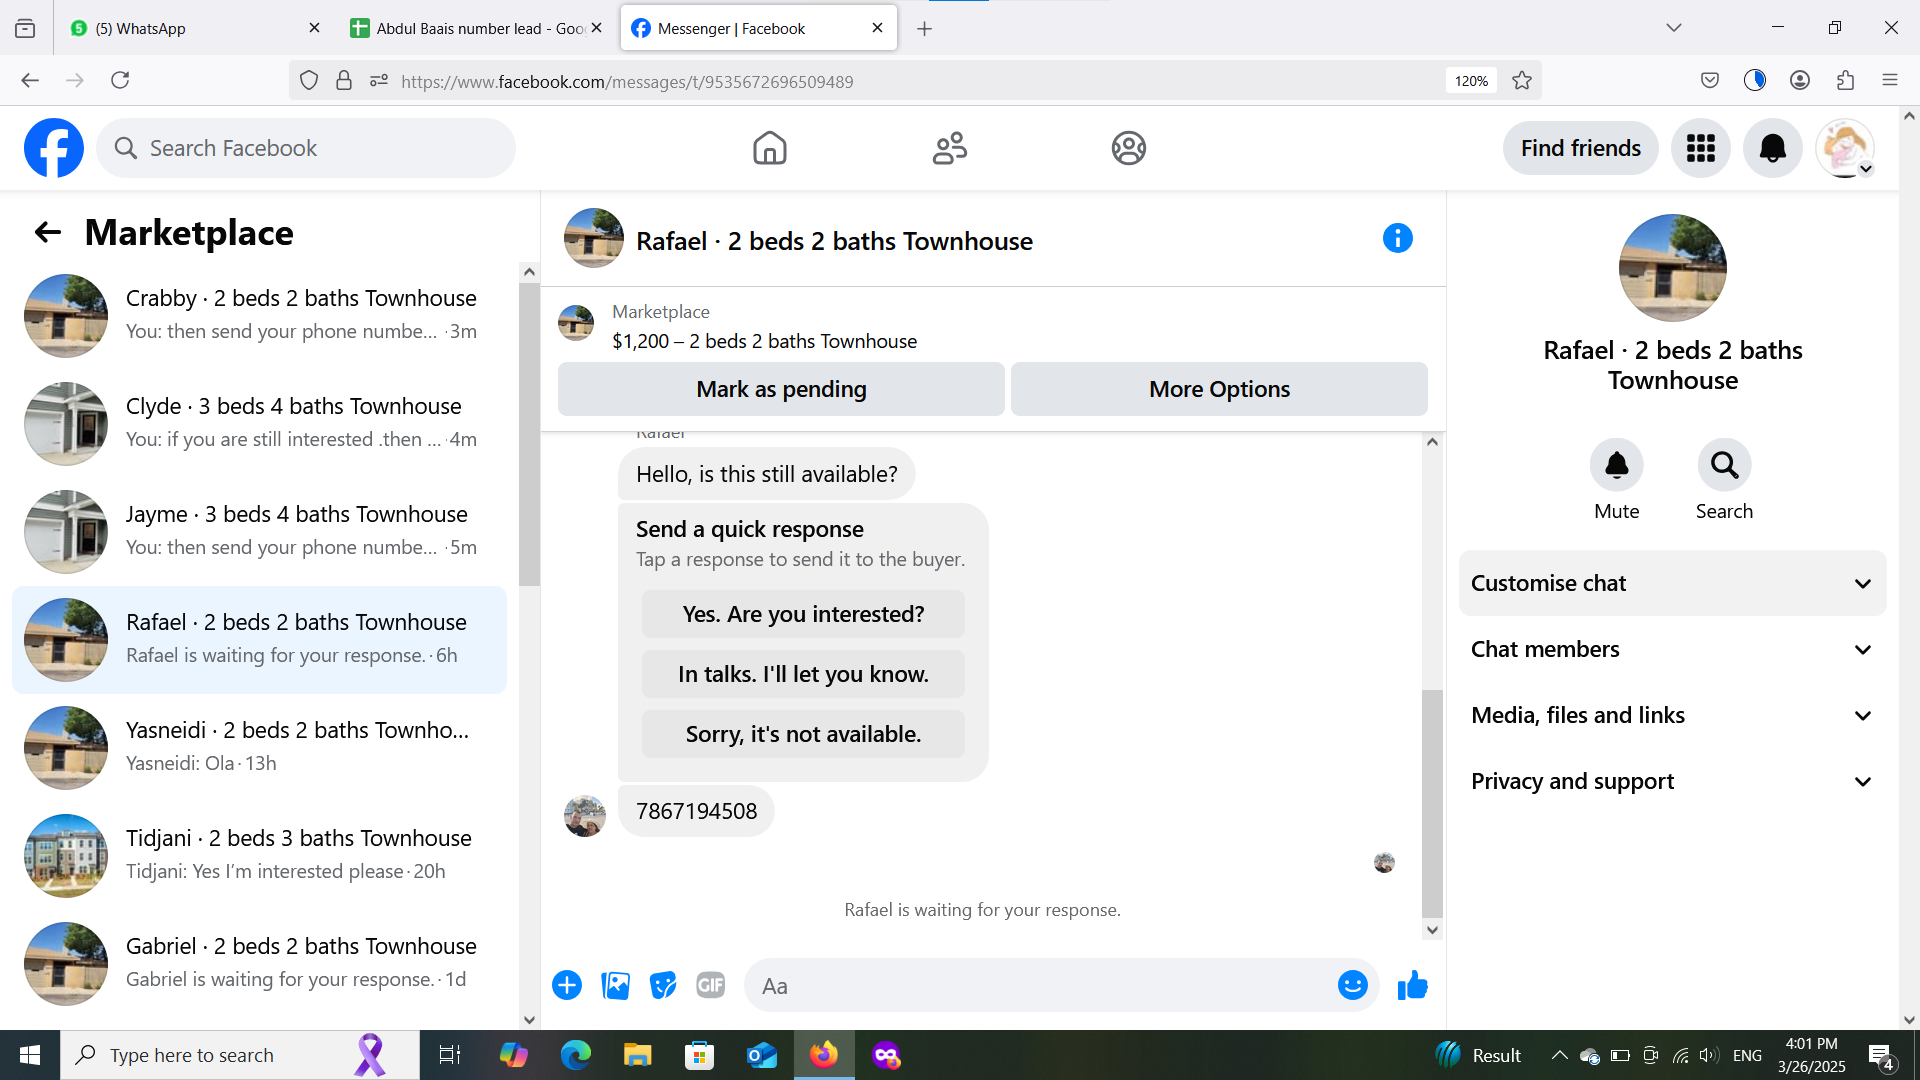Open Microsoft Edge from the taskbar
Image resolution: width=1920 pixels, height=1080 pixels.
(x=576, y=1055)
